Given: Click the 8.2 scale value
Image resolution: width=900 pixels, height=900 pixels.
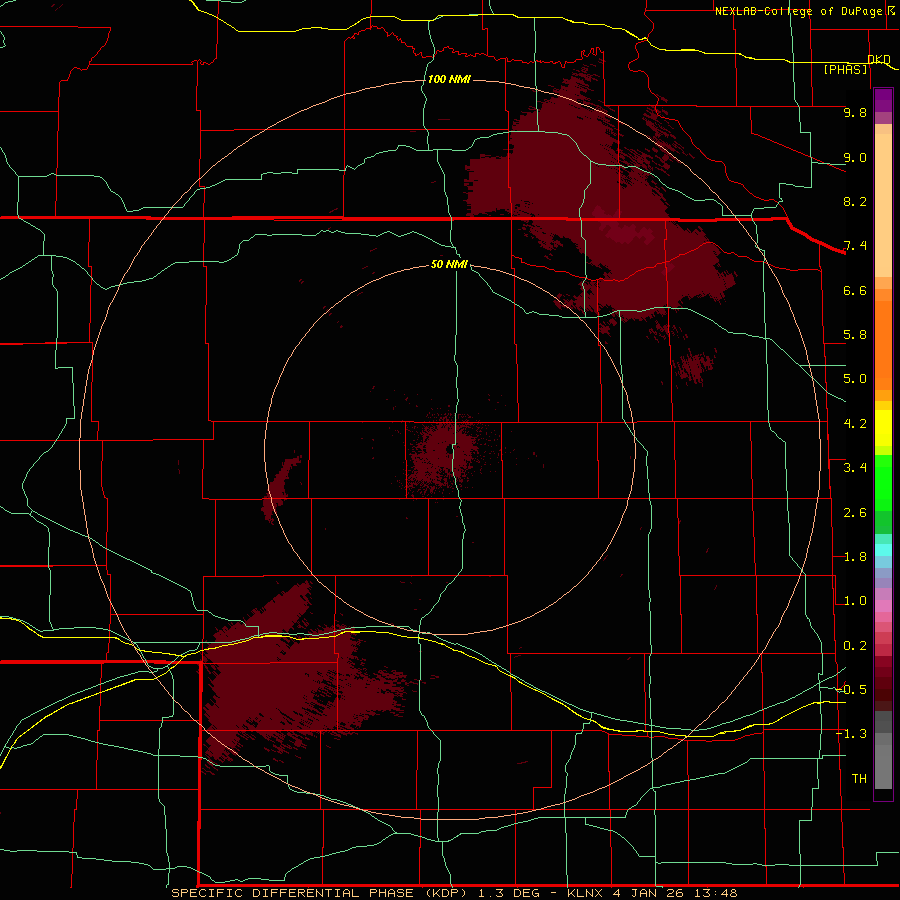Looking at the screenshot, I should [855, 201].
